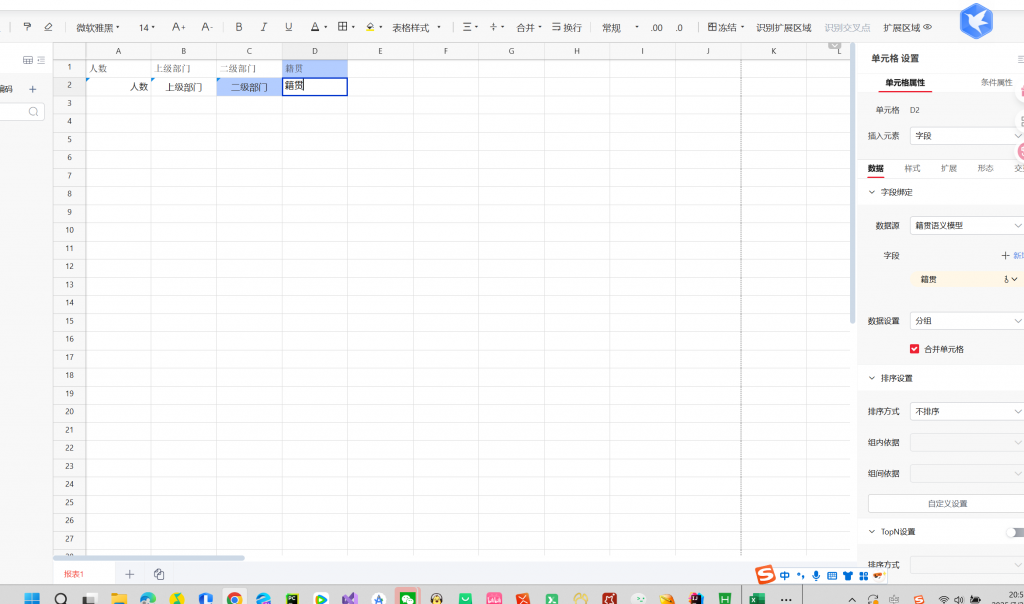Click the underline formatting icon
The image size is (1024, 604).
289,27
